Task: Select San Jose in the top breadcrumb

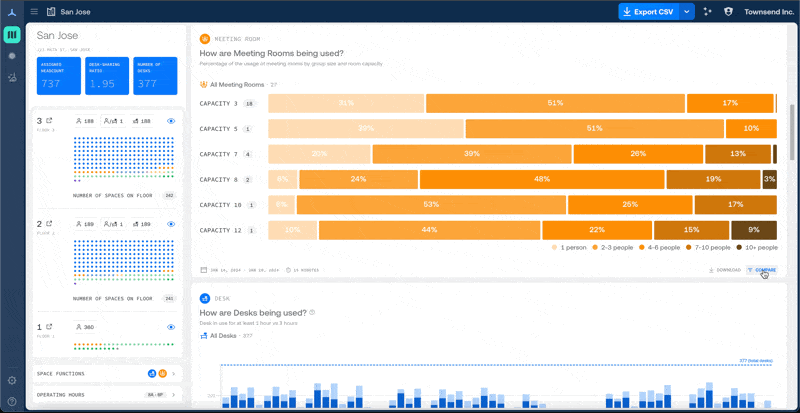Action: [74, 12]
